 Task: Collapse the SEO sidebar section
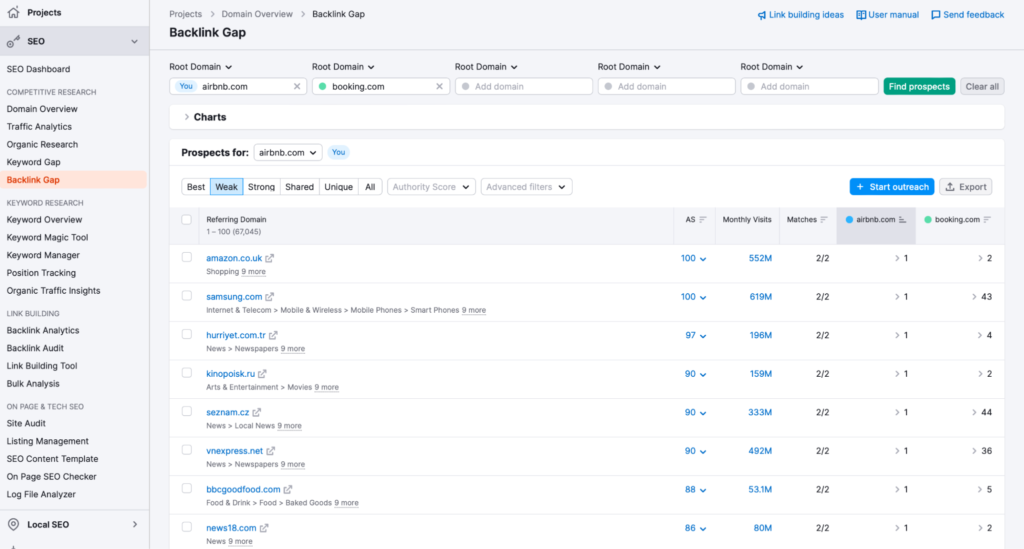tap(135, 41)
